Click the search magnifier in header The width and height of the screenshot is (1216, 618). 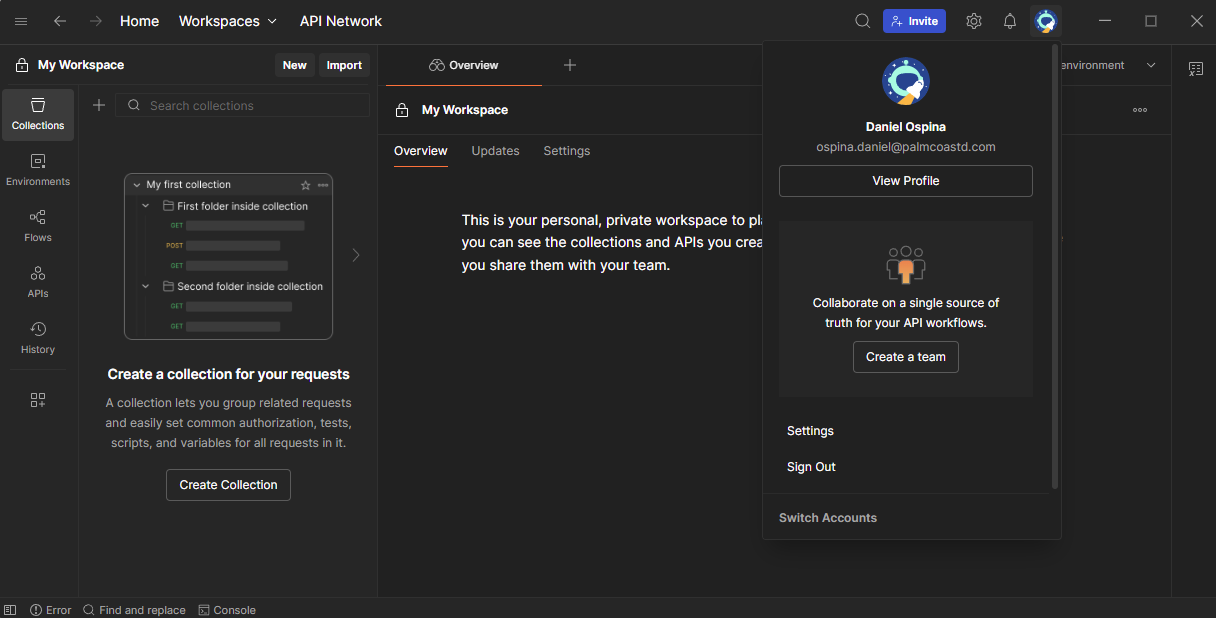pyautogui.click(x=862, y=21)
